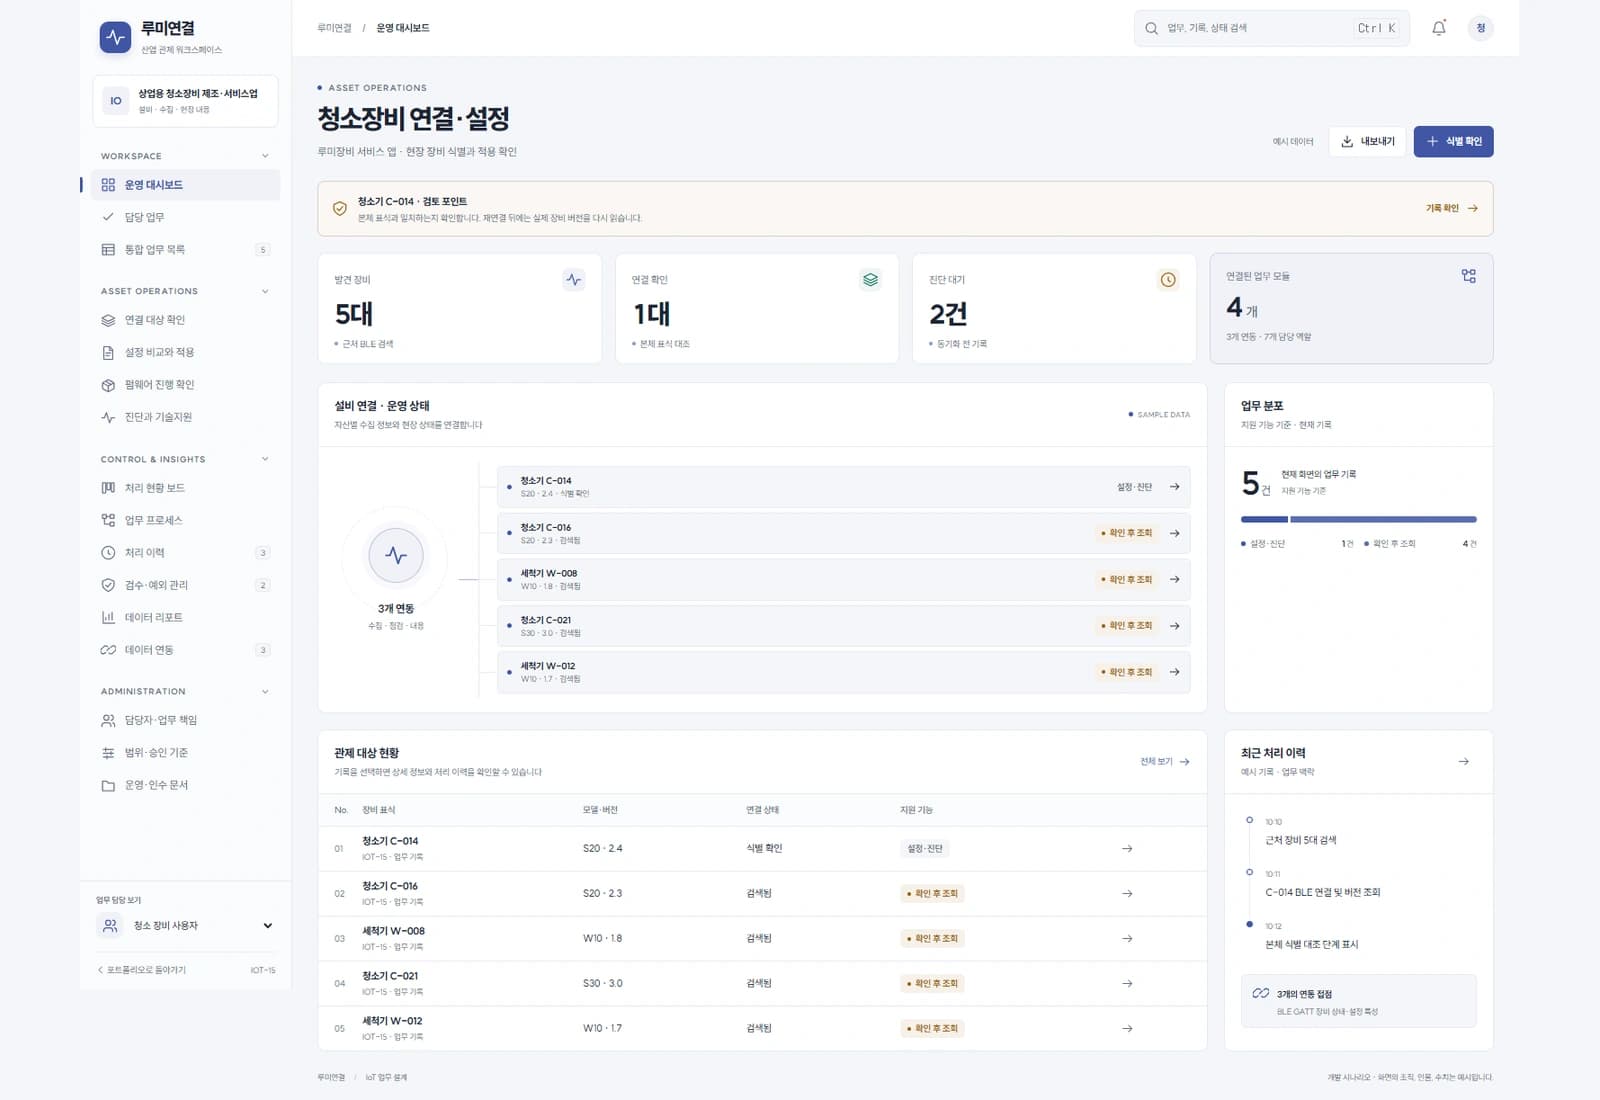Screen dimensions: 1600x1100
Task: Click timeline entry 근처 장비 5대 검색
Action: [1300, 840]
